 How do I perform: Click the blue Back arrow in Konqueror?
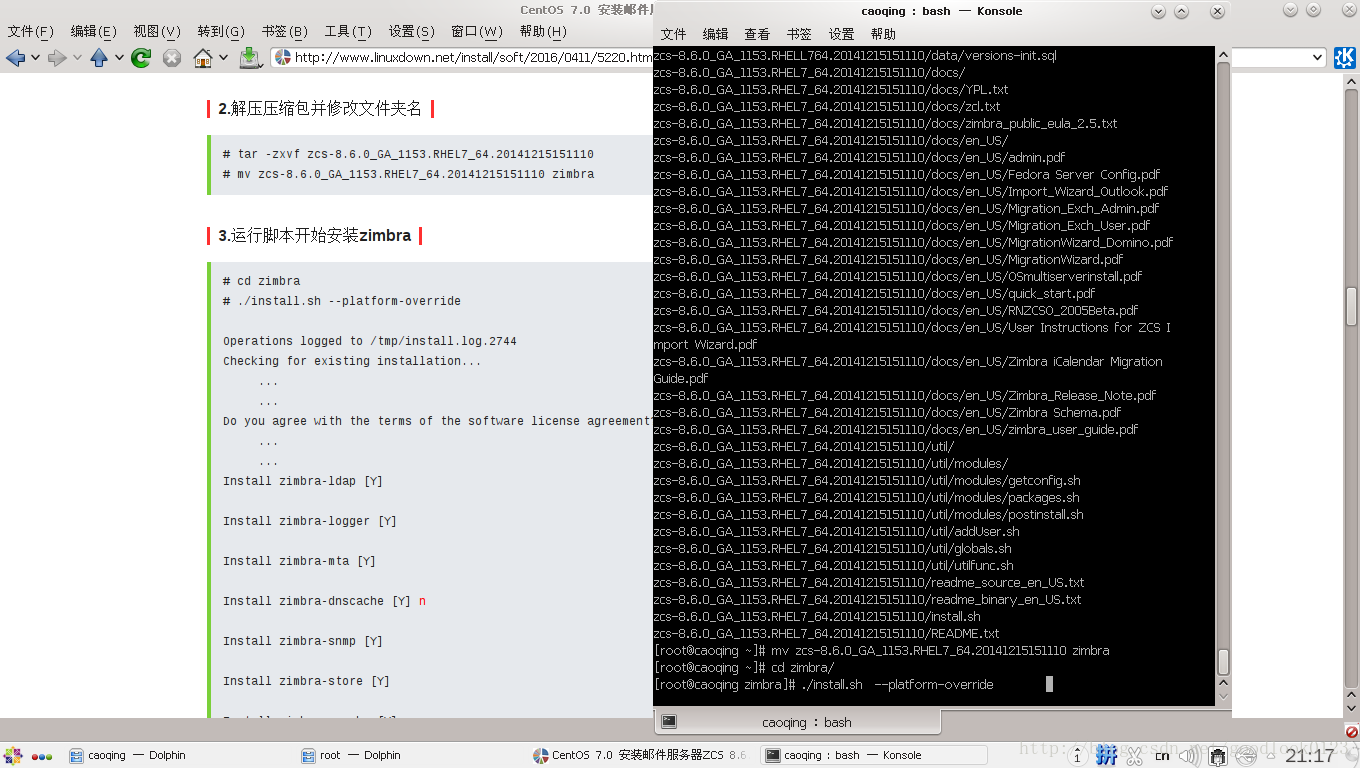[15, 58]
